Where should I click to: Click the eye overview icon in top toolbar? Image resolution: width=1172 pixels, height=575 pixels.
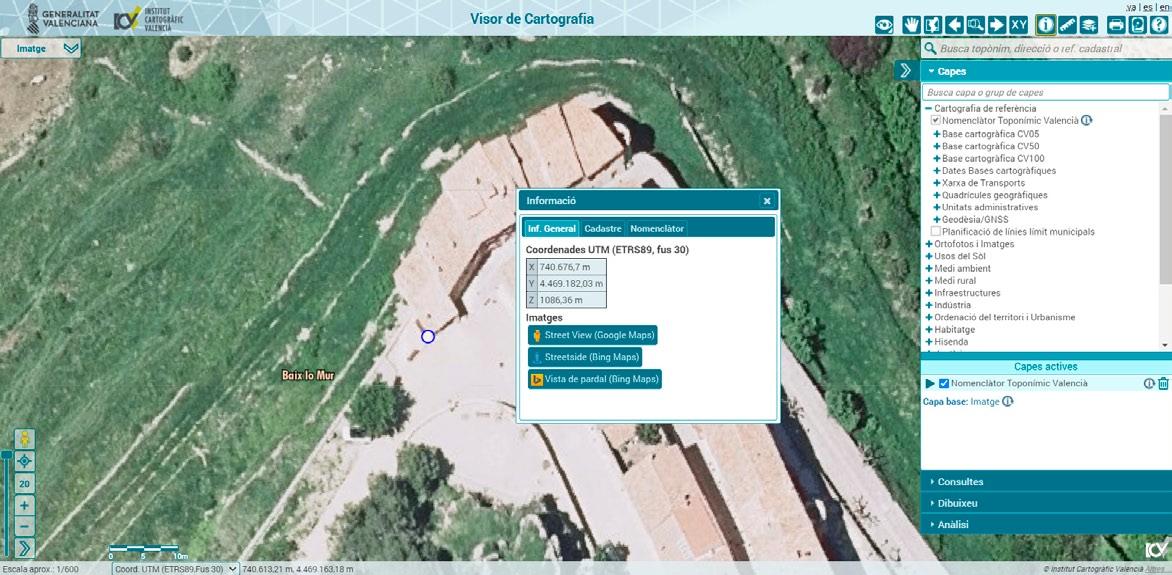point(884,25)
